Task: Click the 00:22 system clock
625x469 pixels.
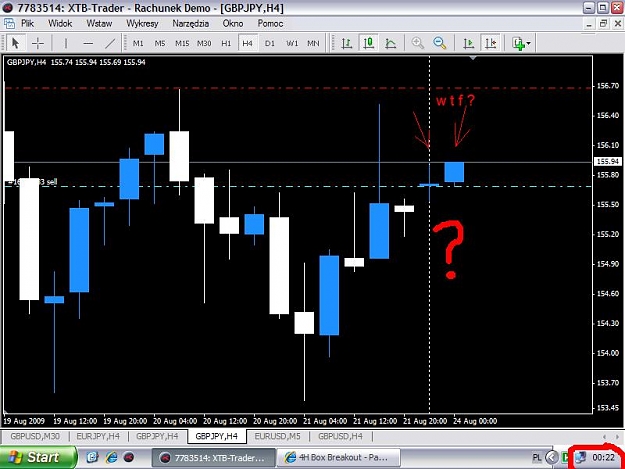Action: click(x=603, y=457)
